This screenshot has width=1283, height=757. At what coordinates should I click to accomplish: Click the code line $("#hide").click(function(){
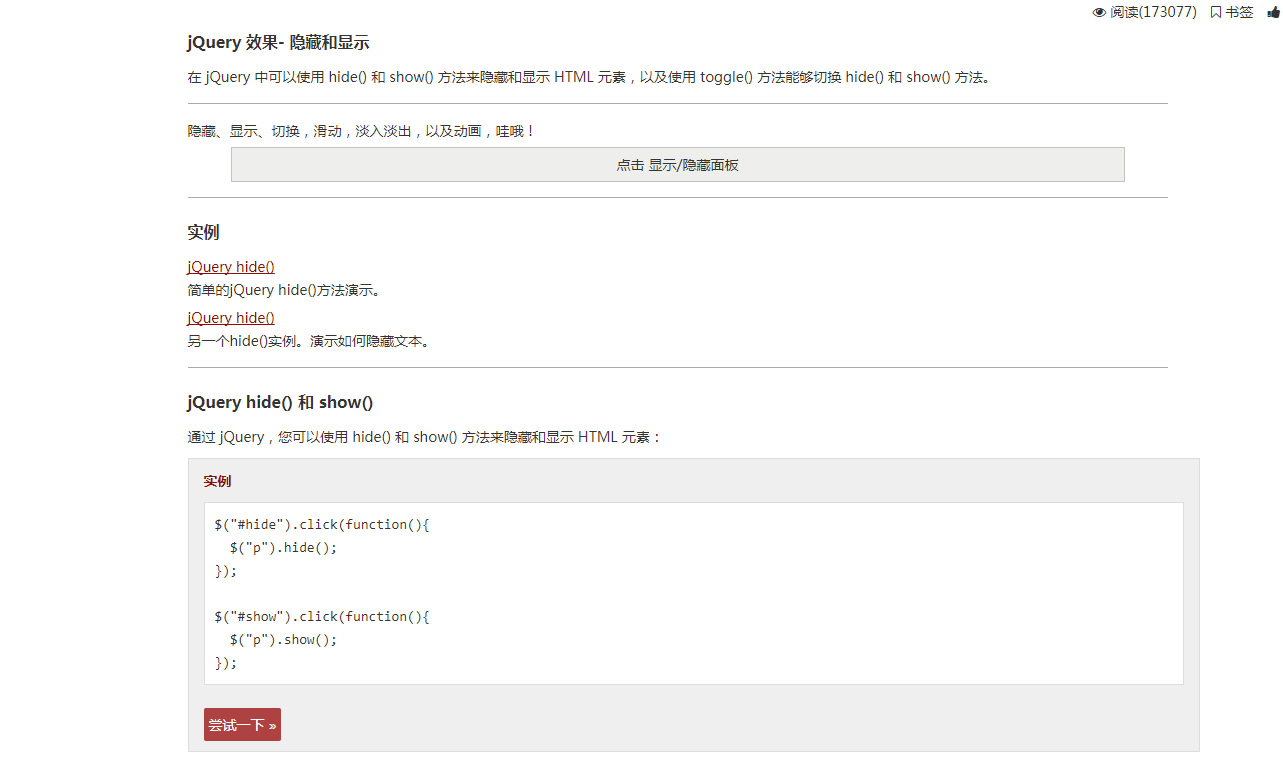coord(322,524)
